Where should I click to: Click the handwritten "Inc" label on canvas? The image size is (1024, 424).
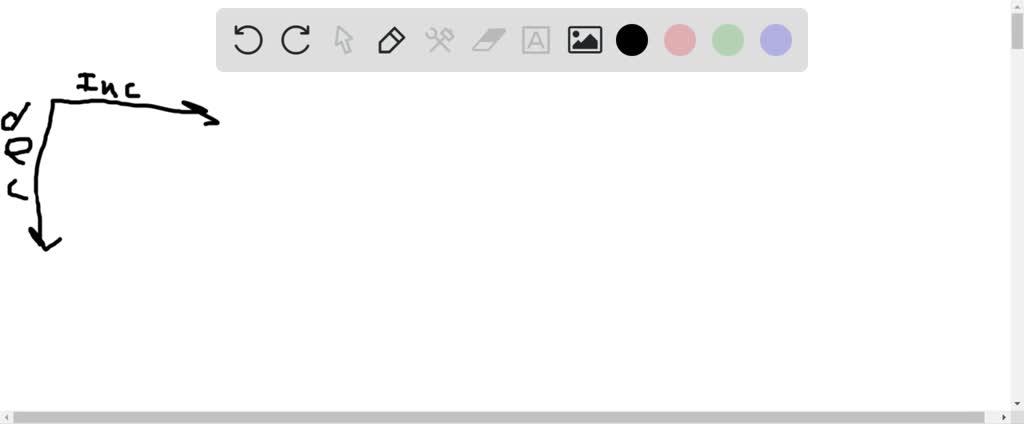(108, 85)
